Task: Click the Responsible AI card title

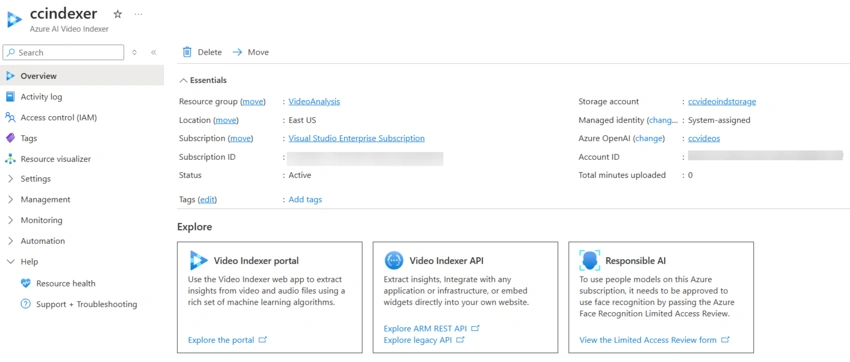Action: pos(635,261)
